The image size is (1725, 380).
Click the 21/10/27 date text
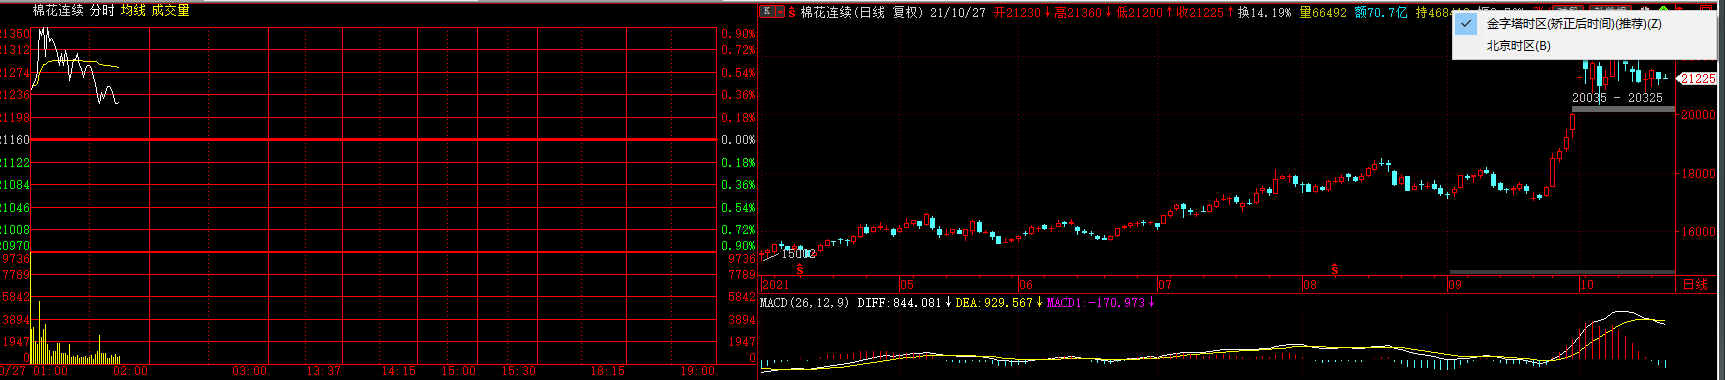click(958, 12)
